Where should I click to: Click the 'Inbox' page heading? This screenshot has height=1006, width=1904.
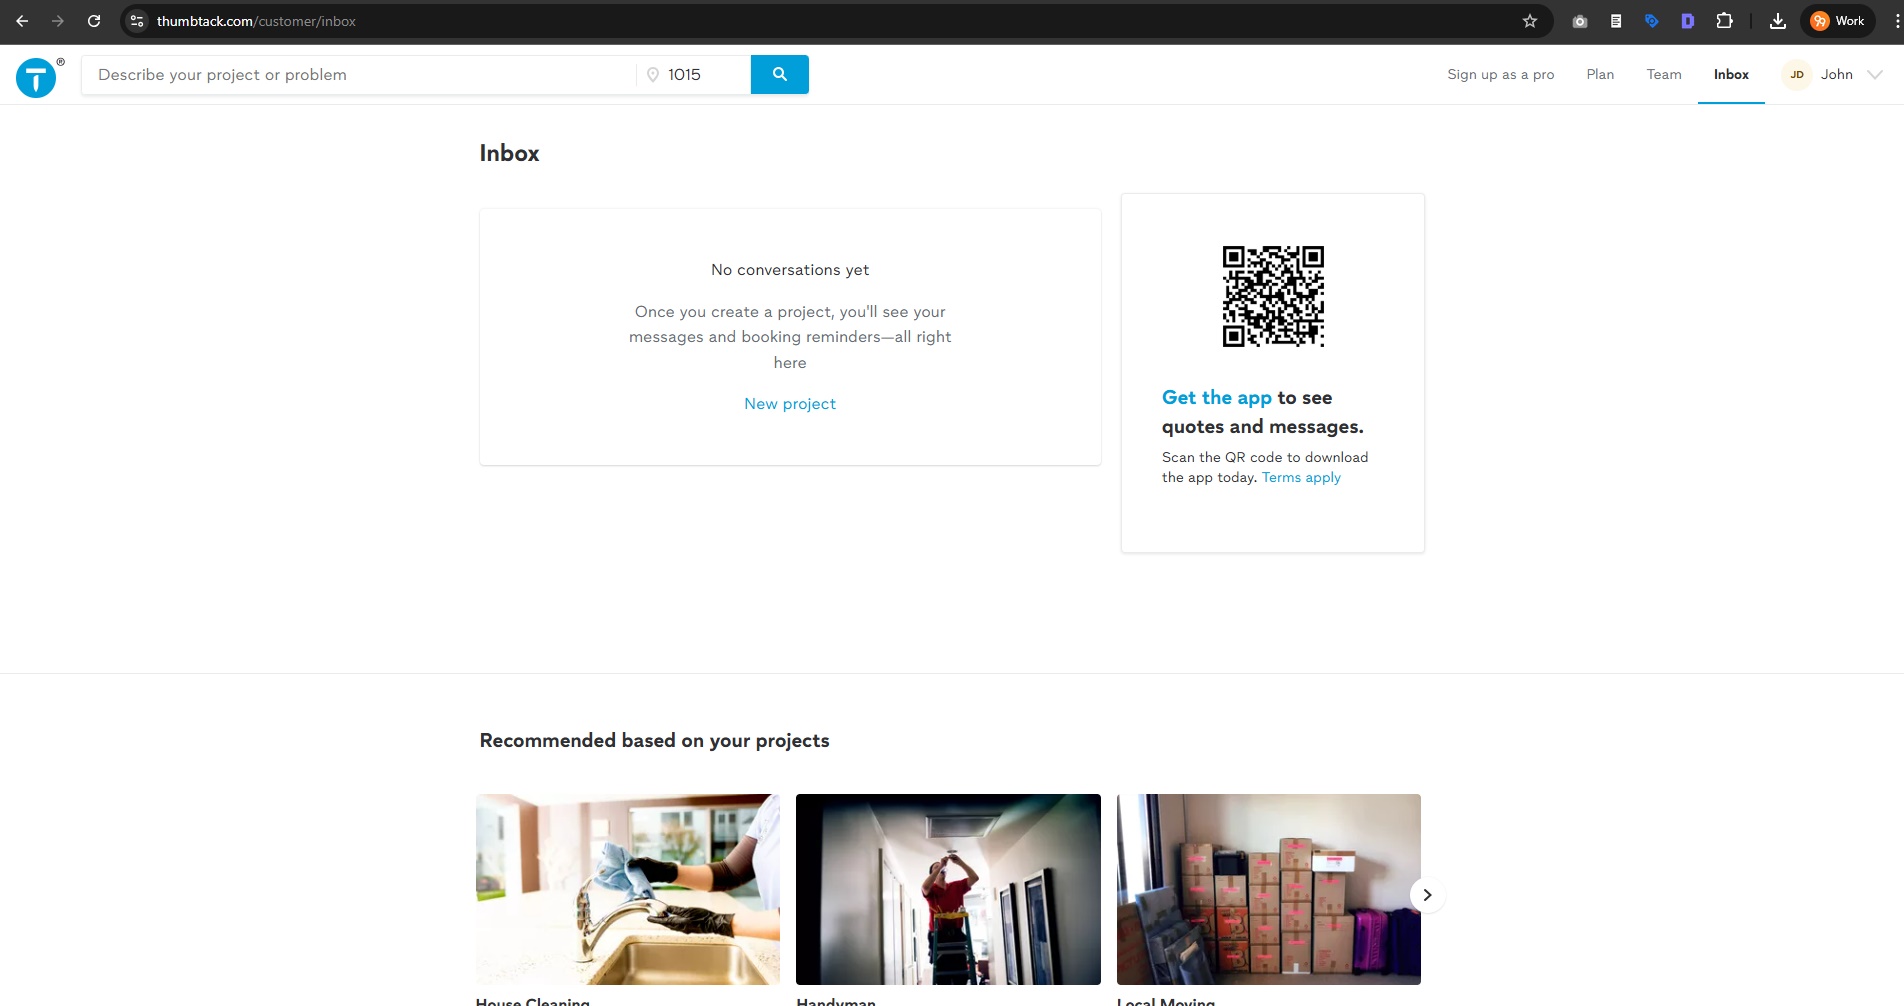pos(509,153)
